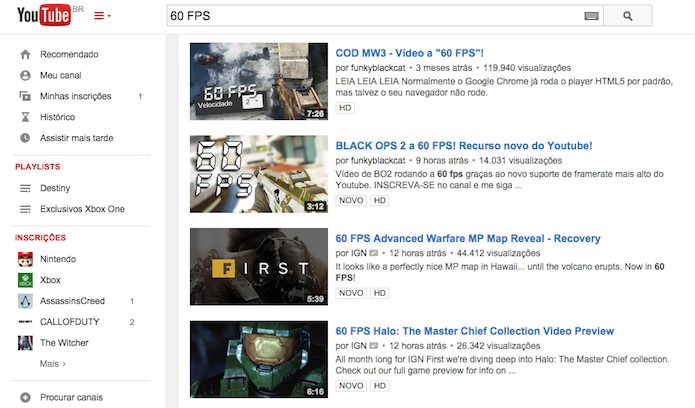Screen dimensions: 695x408
Task: Play the Advanced Warfare FIRST thumbnail
Action: [259, 267]
